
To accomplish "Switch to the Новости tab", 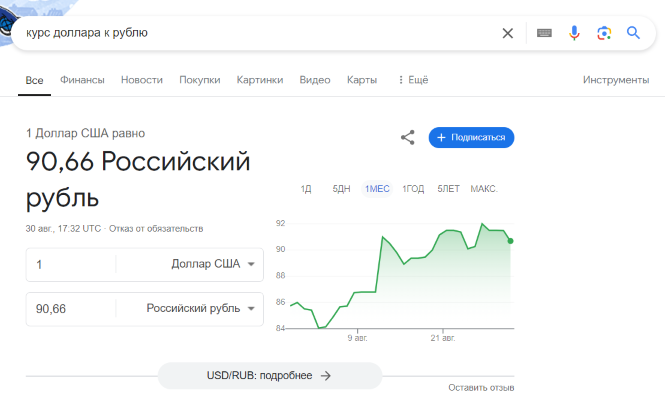I will point(142,80).
